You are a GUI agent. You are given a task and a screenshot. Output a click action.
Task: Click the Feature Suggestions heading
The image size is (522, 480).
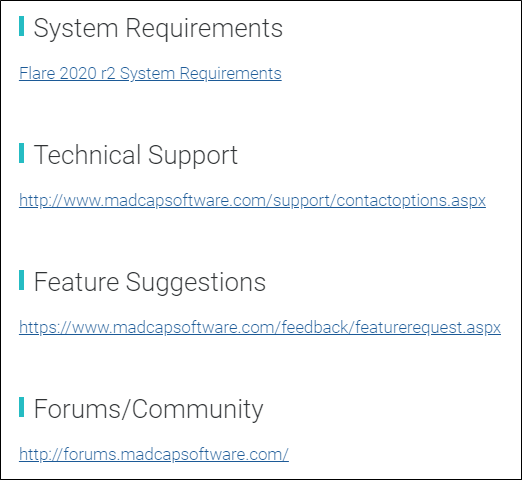tap(150, 282)
